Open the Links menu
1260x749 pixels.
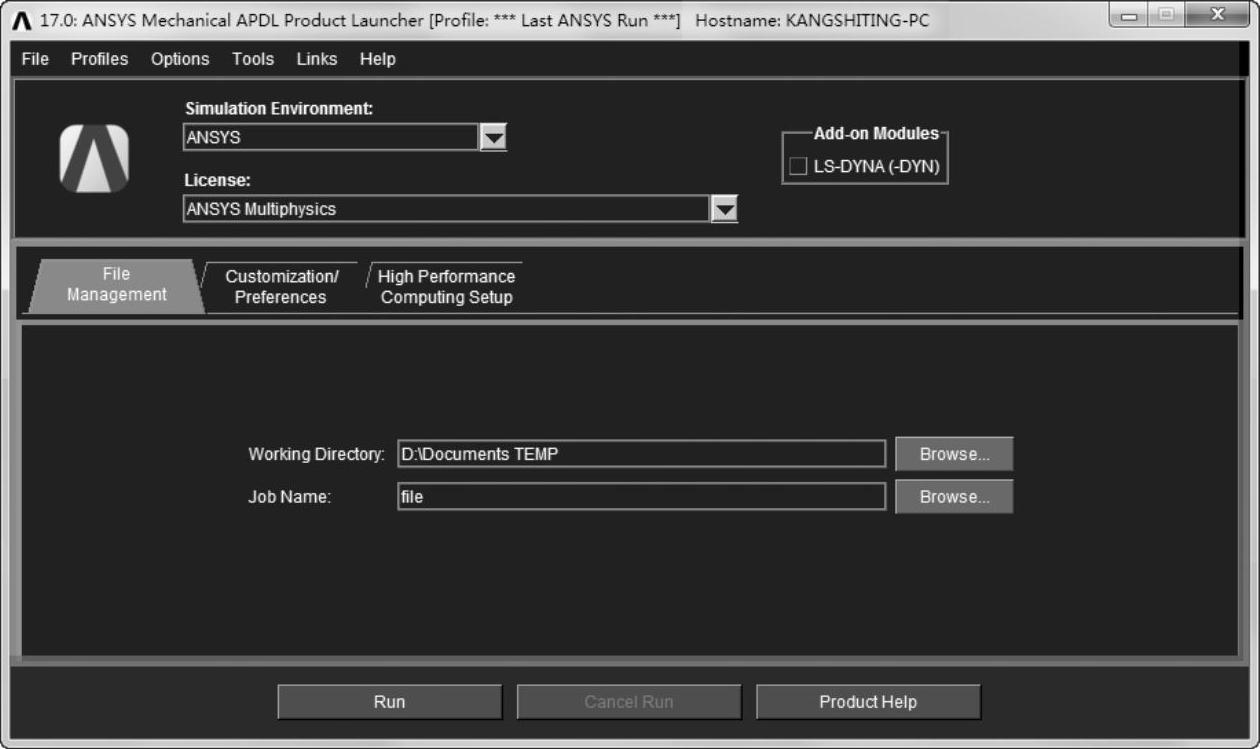point(317,59)
